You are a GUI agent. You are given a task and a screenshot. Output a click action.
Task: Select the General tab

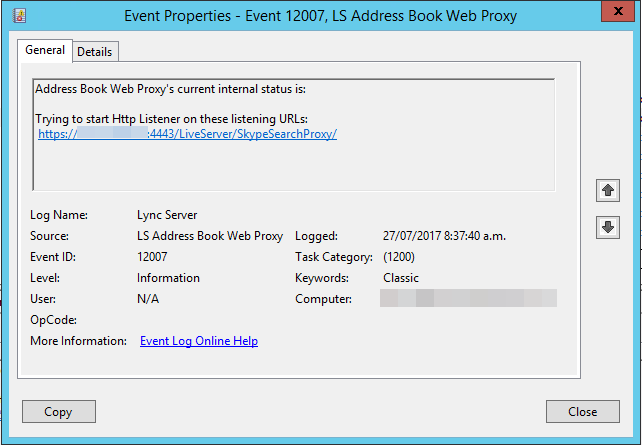(x=45, y=50)
